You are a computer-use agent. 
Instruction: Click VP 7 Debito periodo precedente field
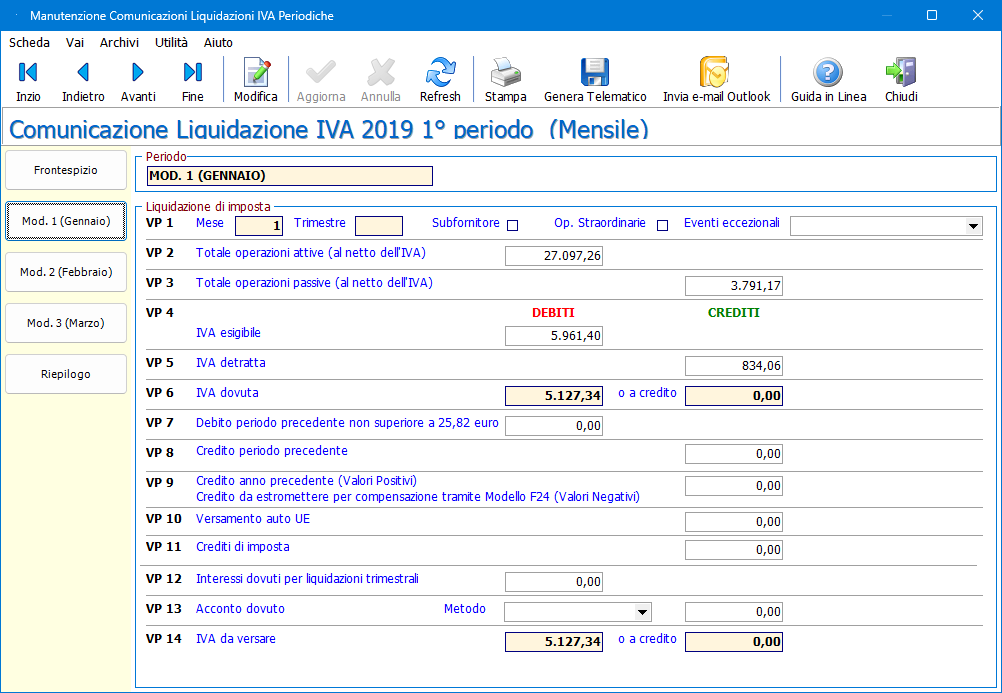coord(554,426)
